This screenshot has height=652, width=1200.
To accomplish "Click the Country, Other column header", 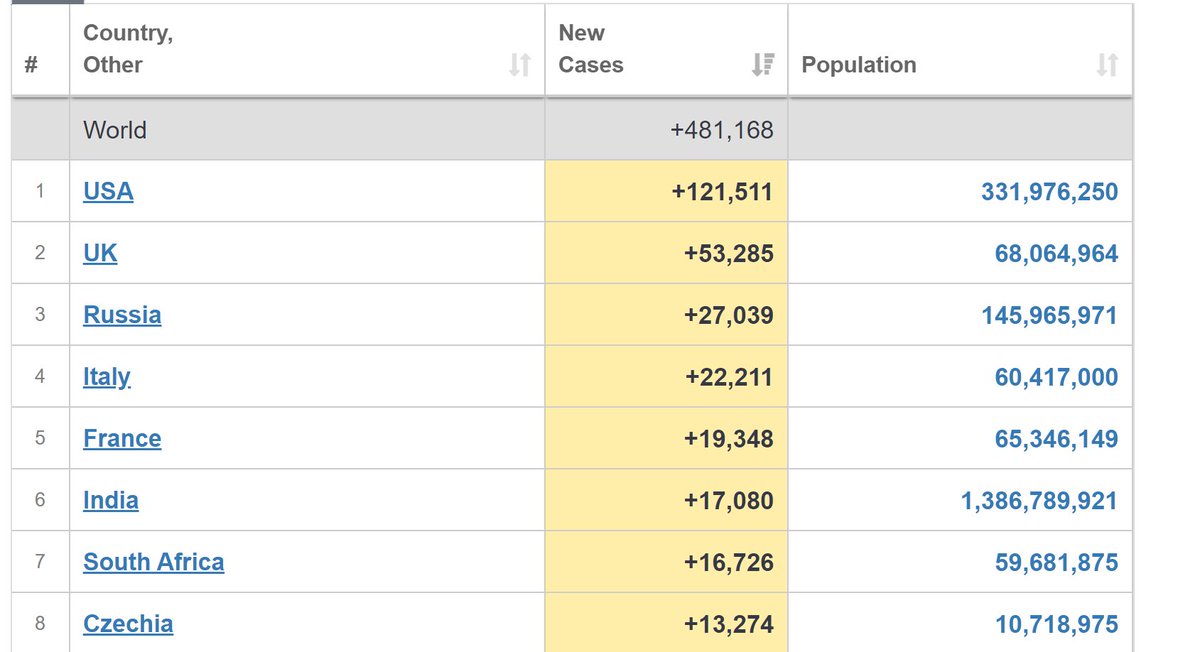I will [307, 50].
